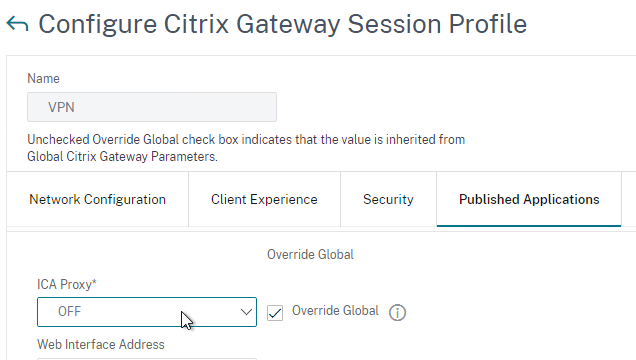This screenshot has width=636, height=360.
Task: Click the Unchecked Override Global description text
Action: click(x=246, y=148)
